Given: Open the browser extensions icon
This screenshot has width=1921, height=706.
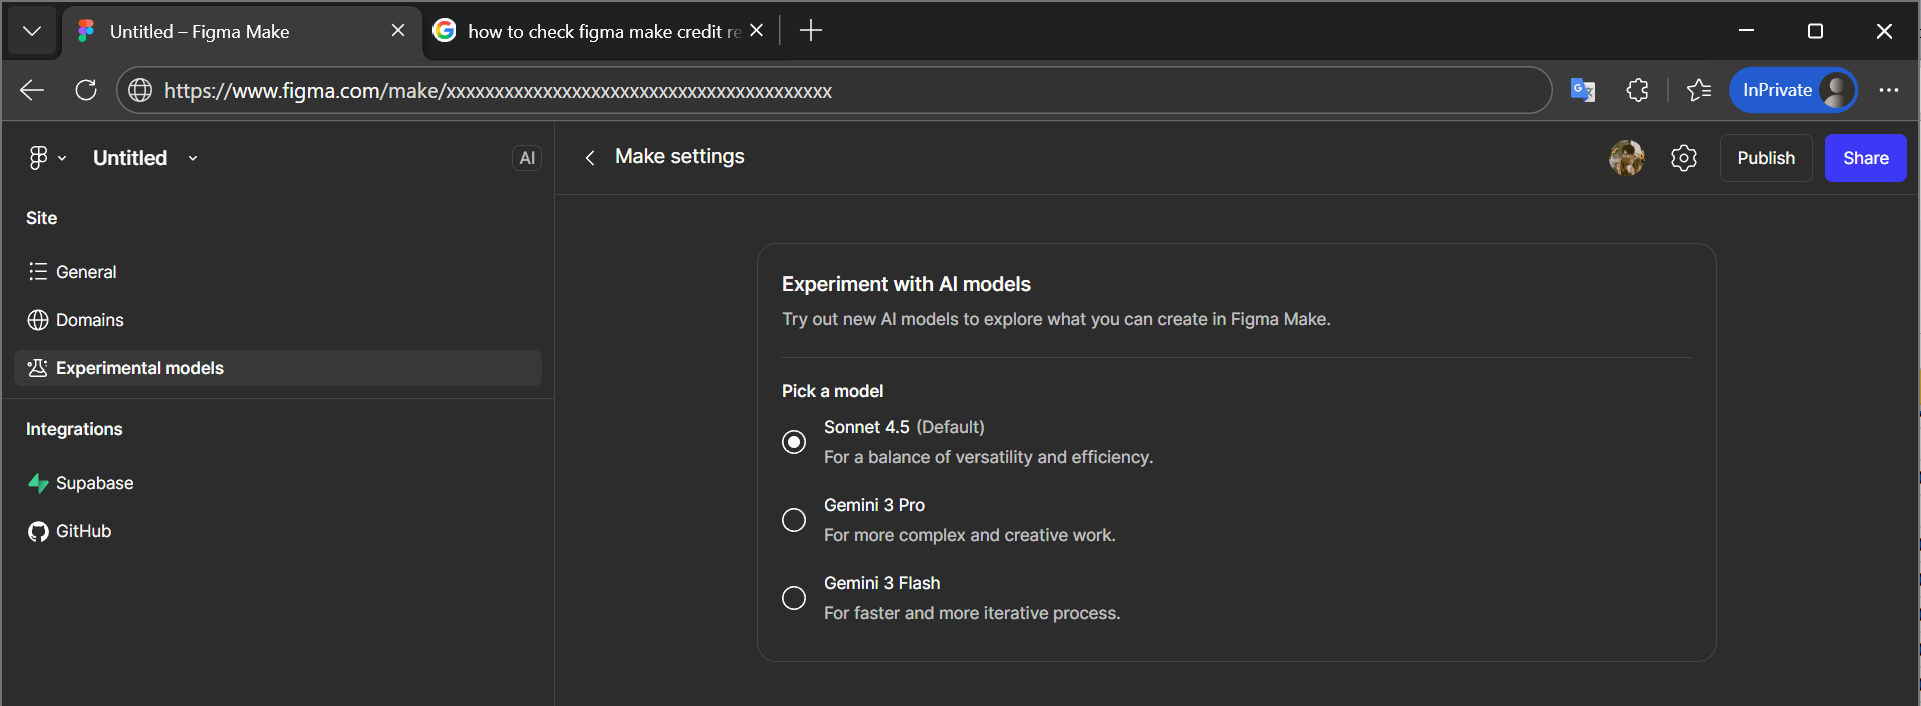Looking at the screenshot, I should [1637, 90].
